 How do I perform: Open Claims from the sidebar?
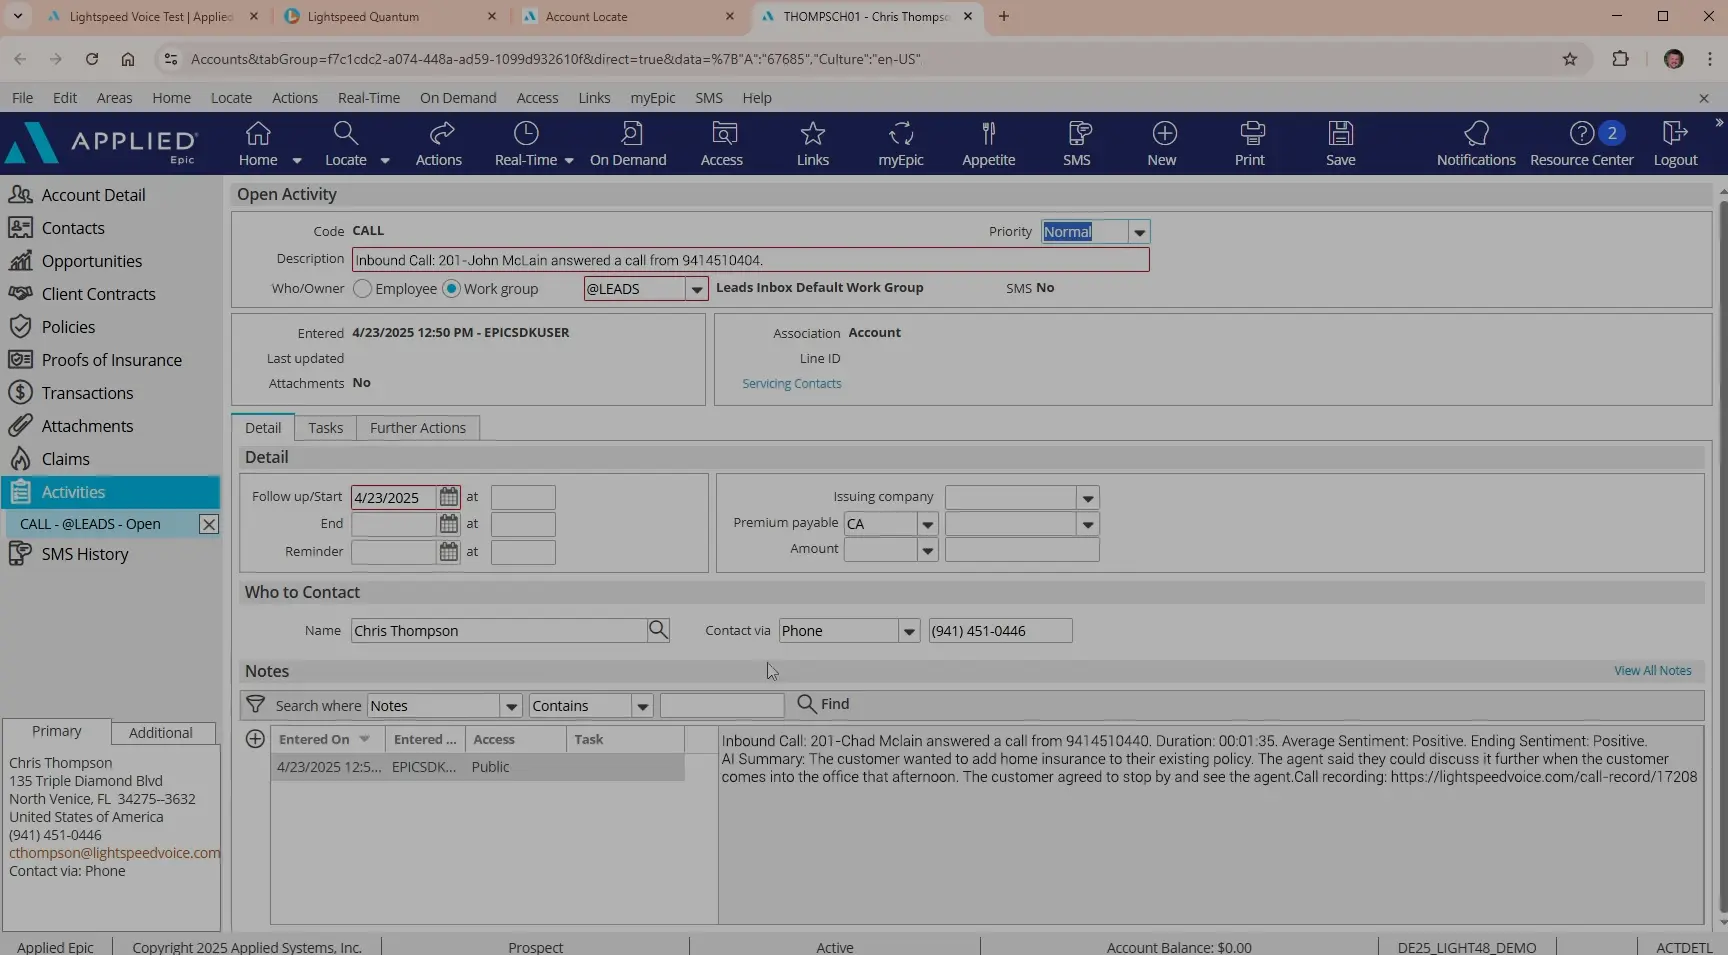pos(64,458)
